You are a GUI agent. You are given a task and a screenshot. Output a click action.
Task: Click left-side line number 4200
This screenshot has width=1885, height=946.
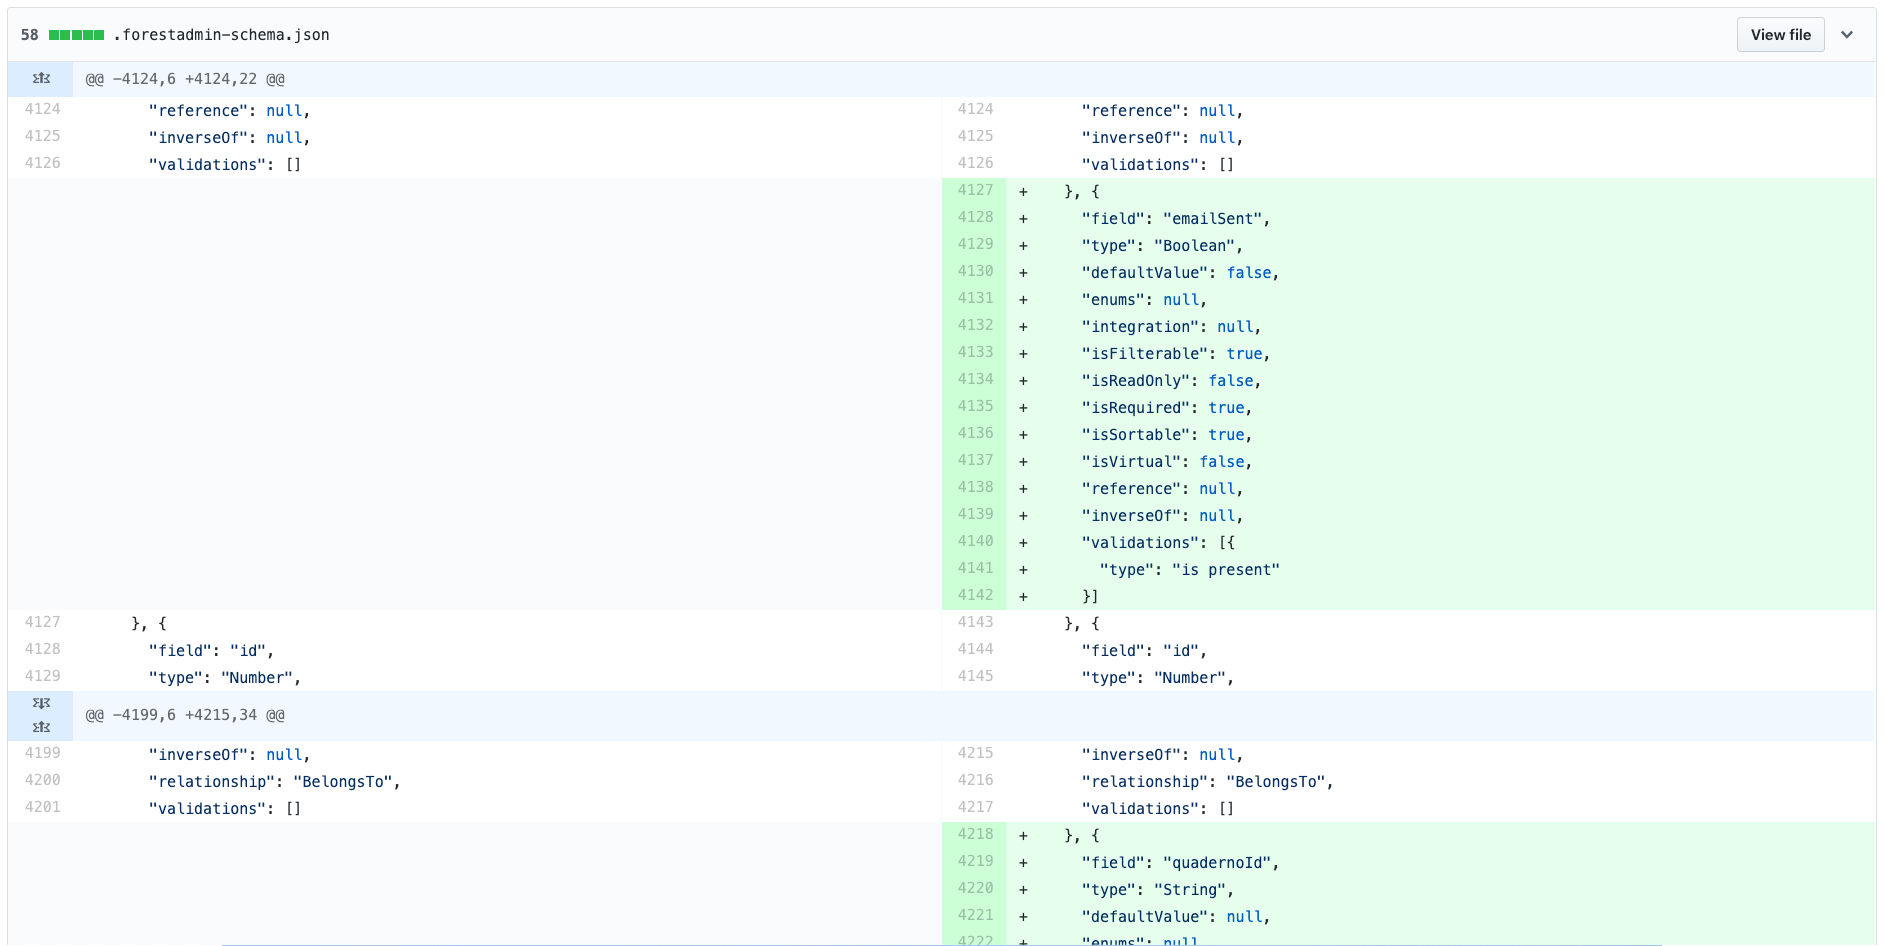42,780
